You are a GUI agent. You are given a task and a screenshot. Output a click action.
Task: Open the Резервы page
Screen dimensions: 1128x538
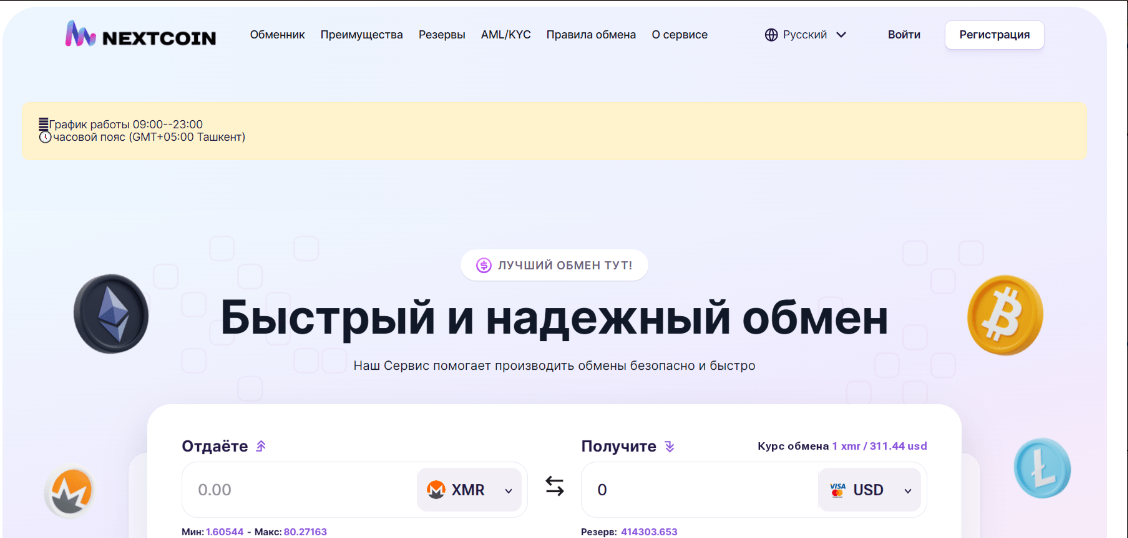442,35
